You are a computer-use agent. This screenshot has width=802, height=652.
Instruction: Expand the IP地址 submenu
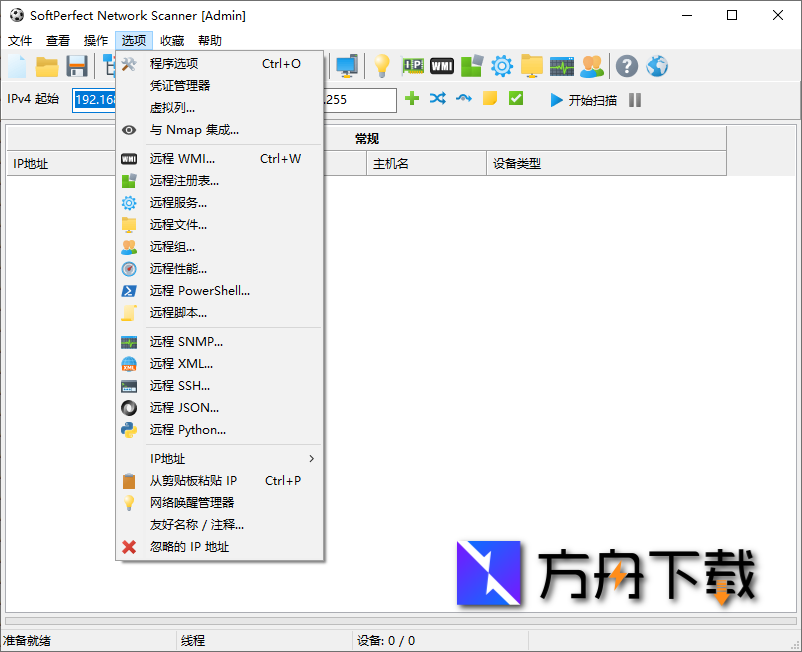[167, 458]
